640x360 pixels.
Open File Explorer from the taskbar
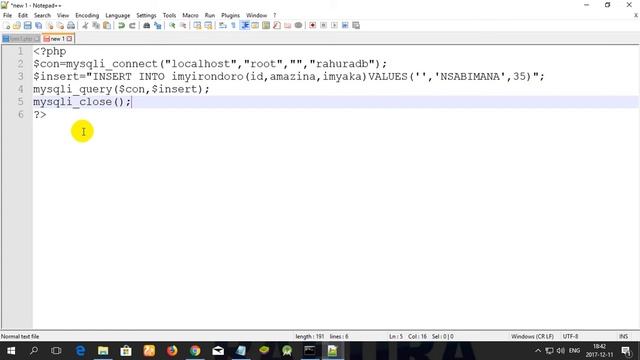click(x=103, y=351)
